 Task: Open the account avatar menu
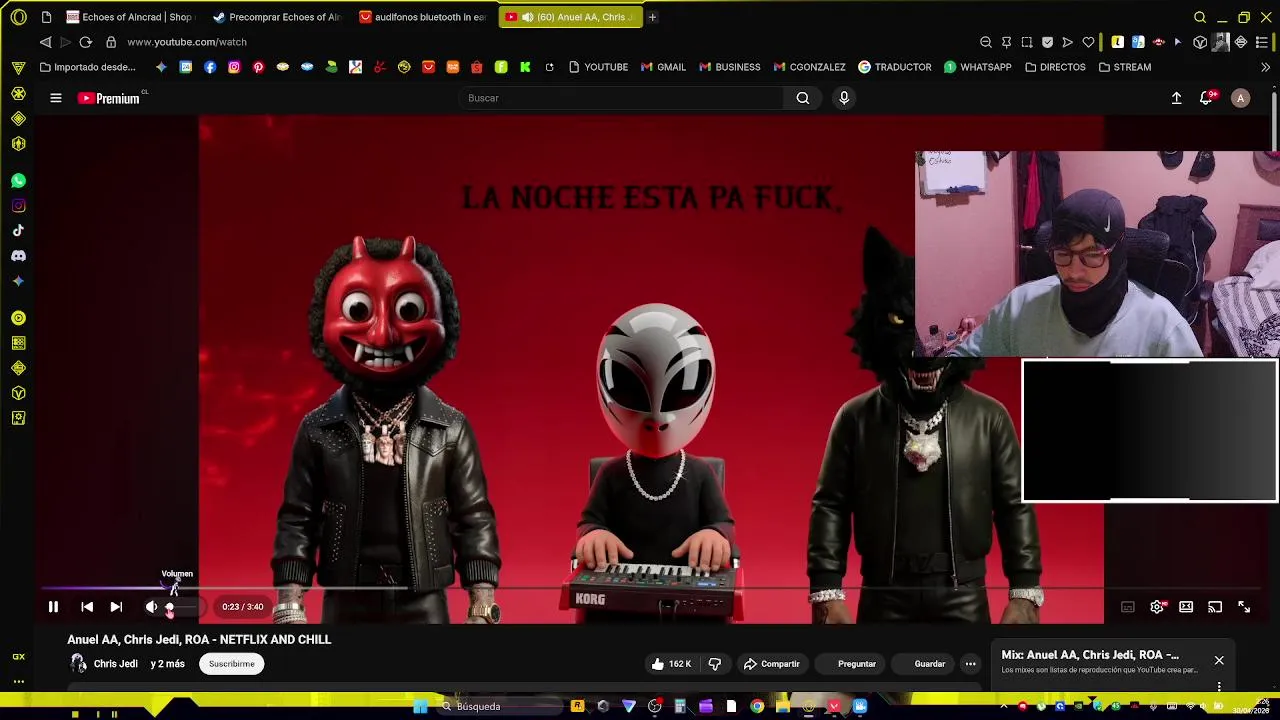click(1241, 98)
